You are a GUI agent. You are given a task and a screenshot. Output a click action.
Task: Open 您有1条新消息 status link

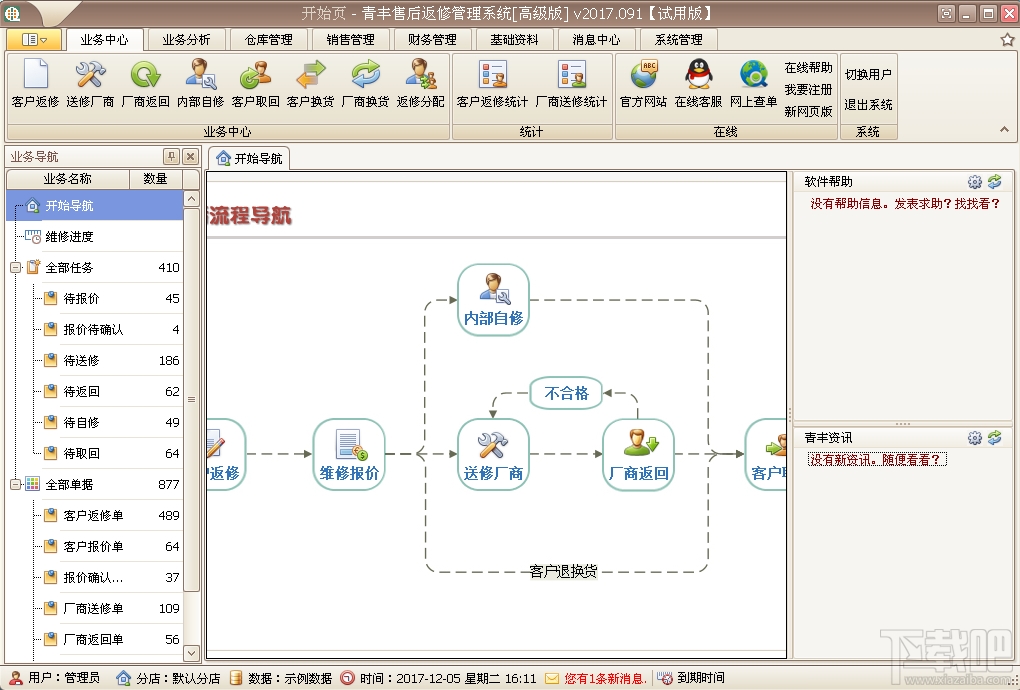pyautogui.click(x=605, y=678)
